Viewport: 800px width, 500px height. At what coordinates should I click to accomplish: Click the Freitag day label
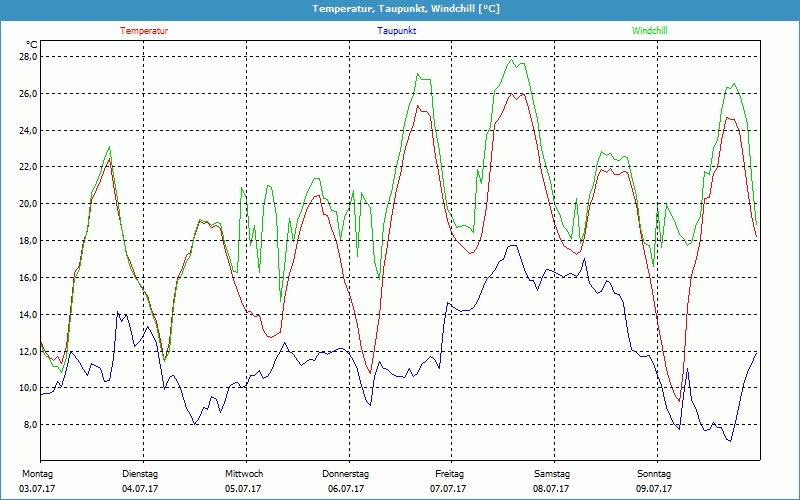click(449, 474)
